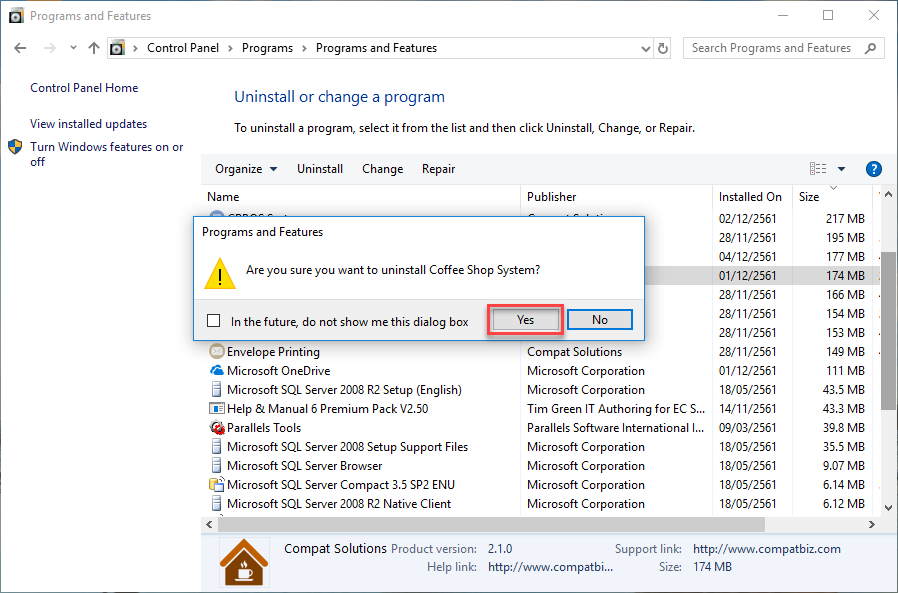Click Change in the toolbar
Screen dimensions: 898x593
click(x=383, y=169)
